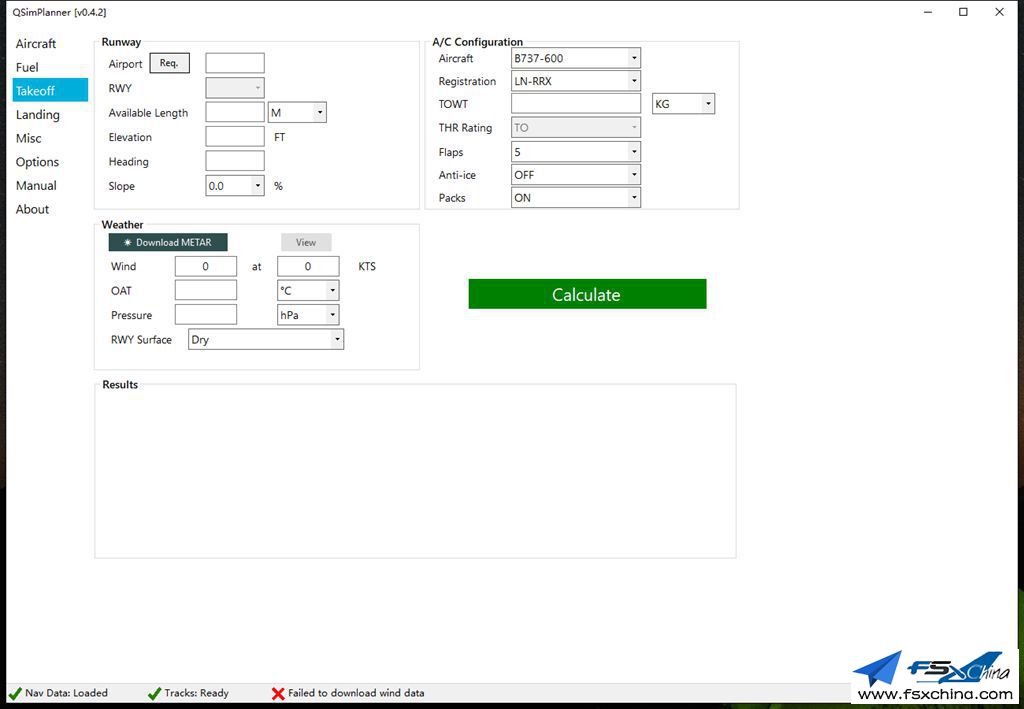
Task: Select the Takeoff page
Action: [x=50, y=90]
